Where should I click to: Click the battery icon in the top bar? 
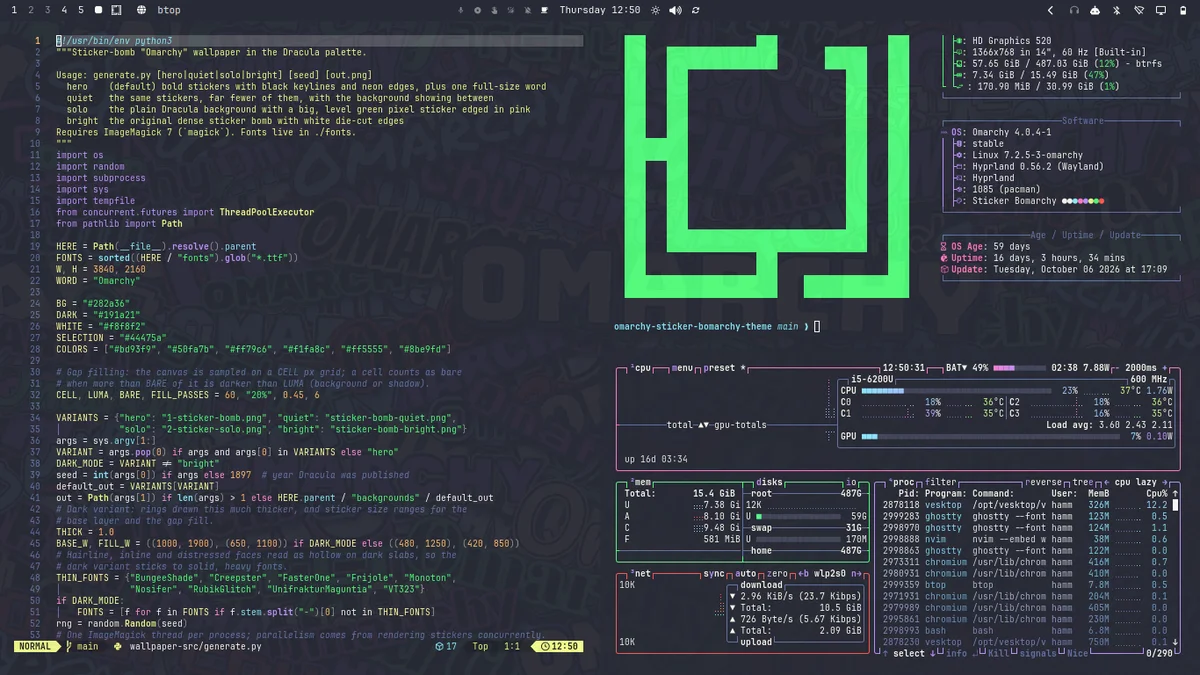point(1182,10)
